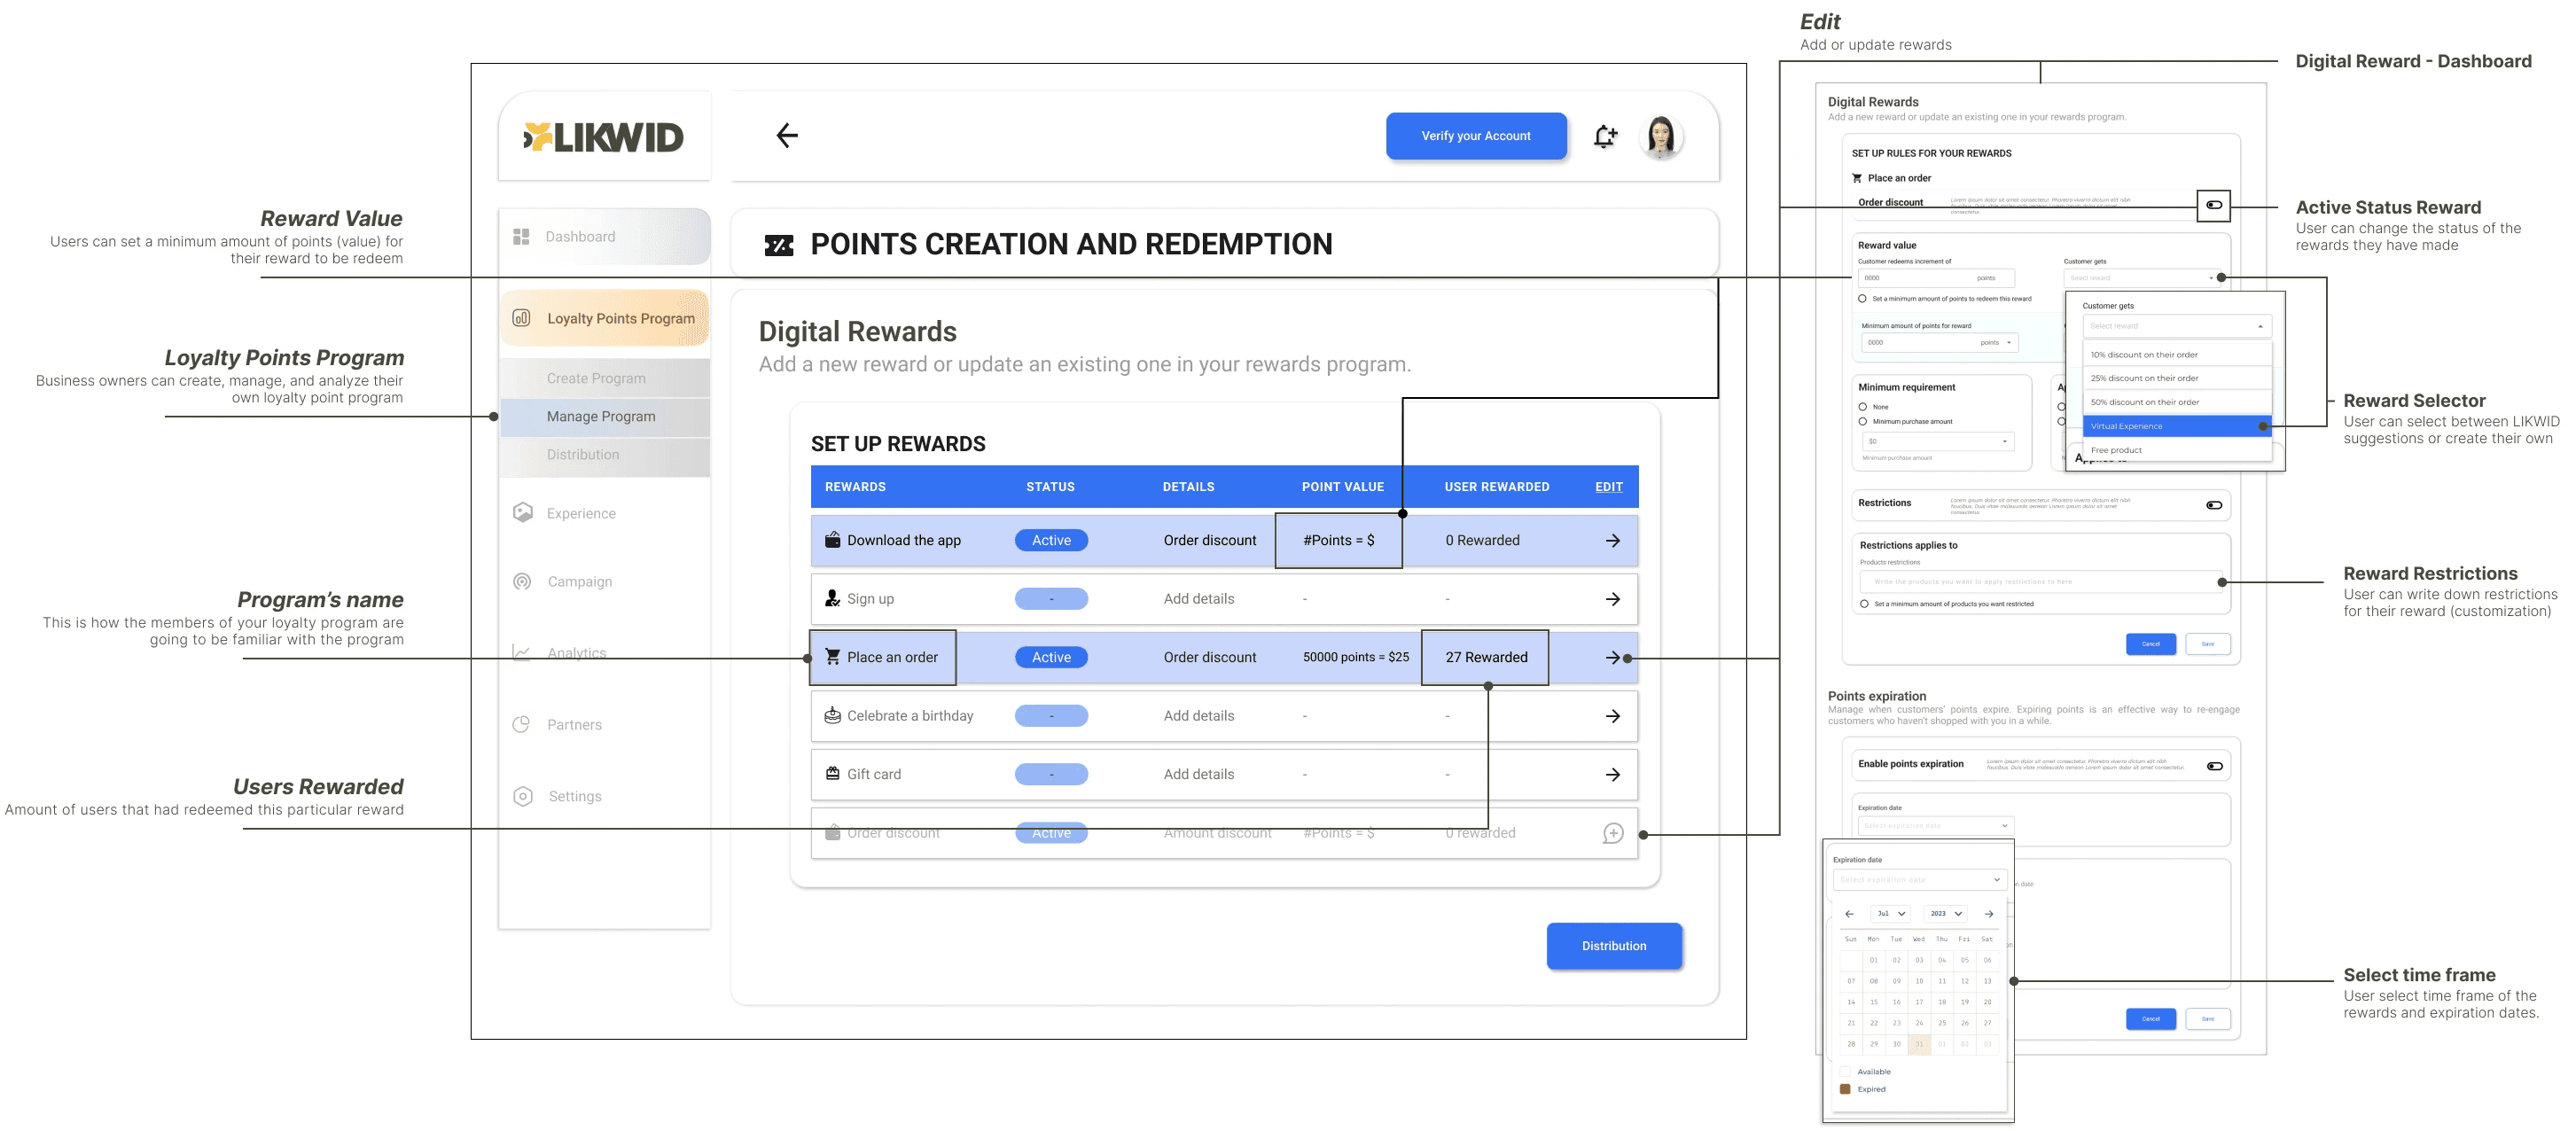Open Settings in the sidebar
The height and width of the screenshot is (1131, 2576).
(574, 796)
